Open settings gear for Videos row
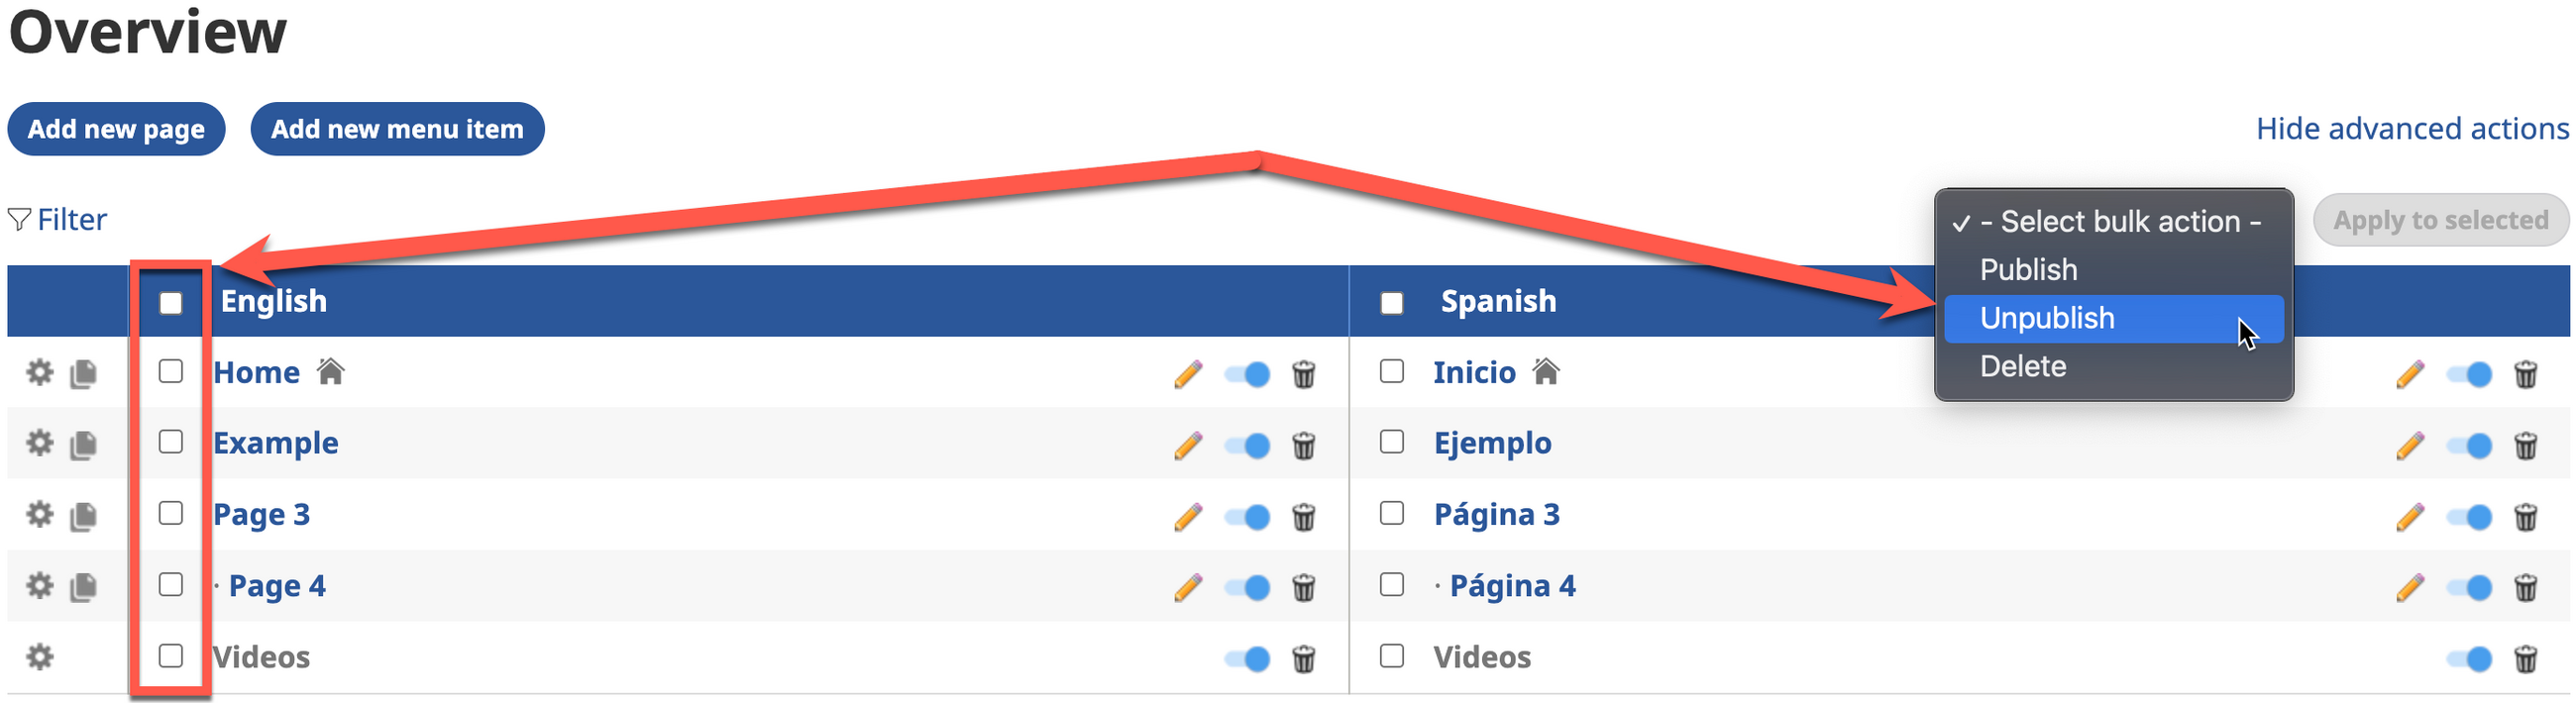 tap(39, 657)
